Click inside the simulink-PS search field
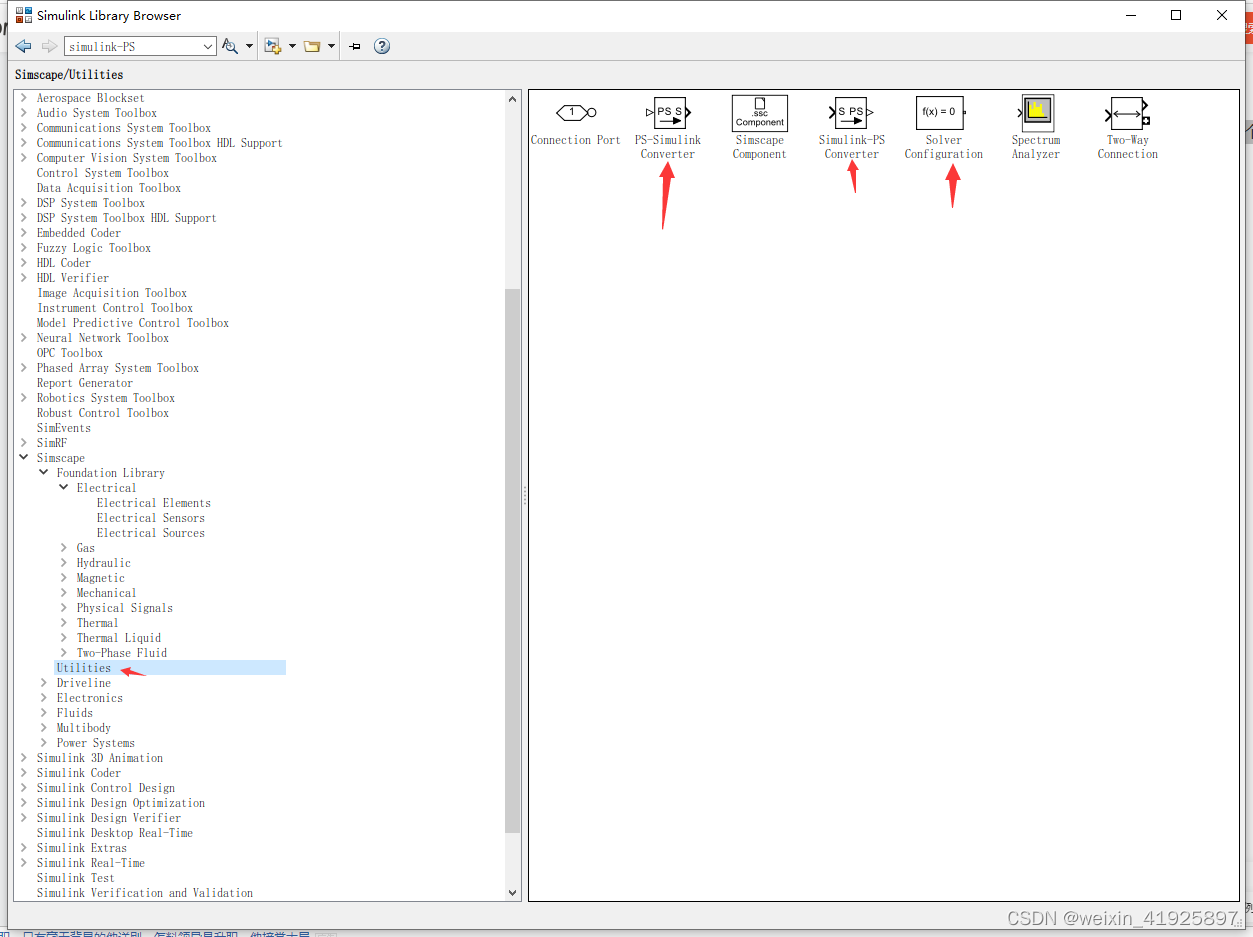 (x=132, y=46)
